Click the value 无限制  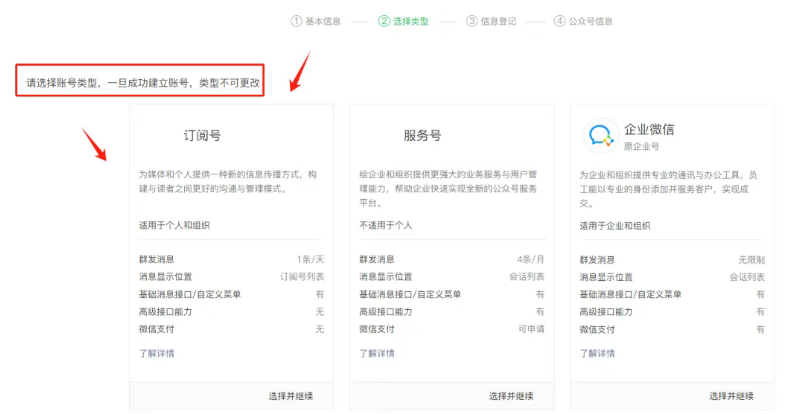coord(751,260)
